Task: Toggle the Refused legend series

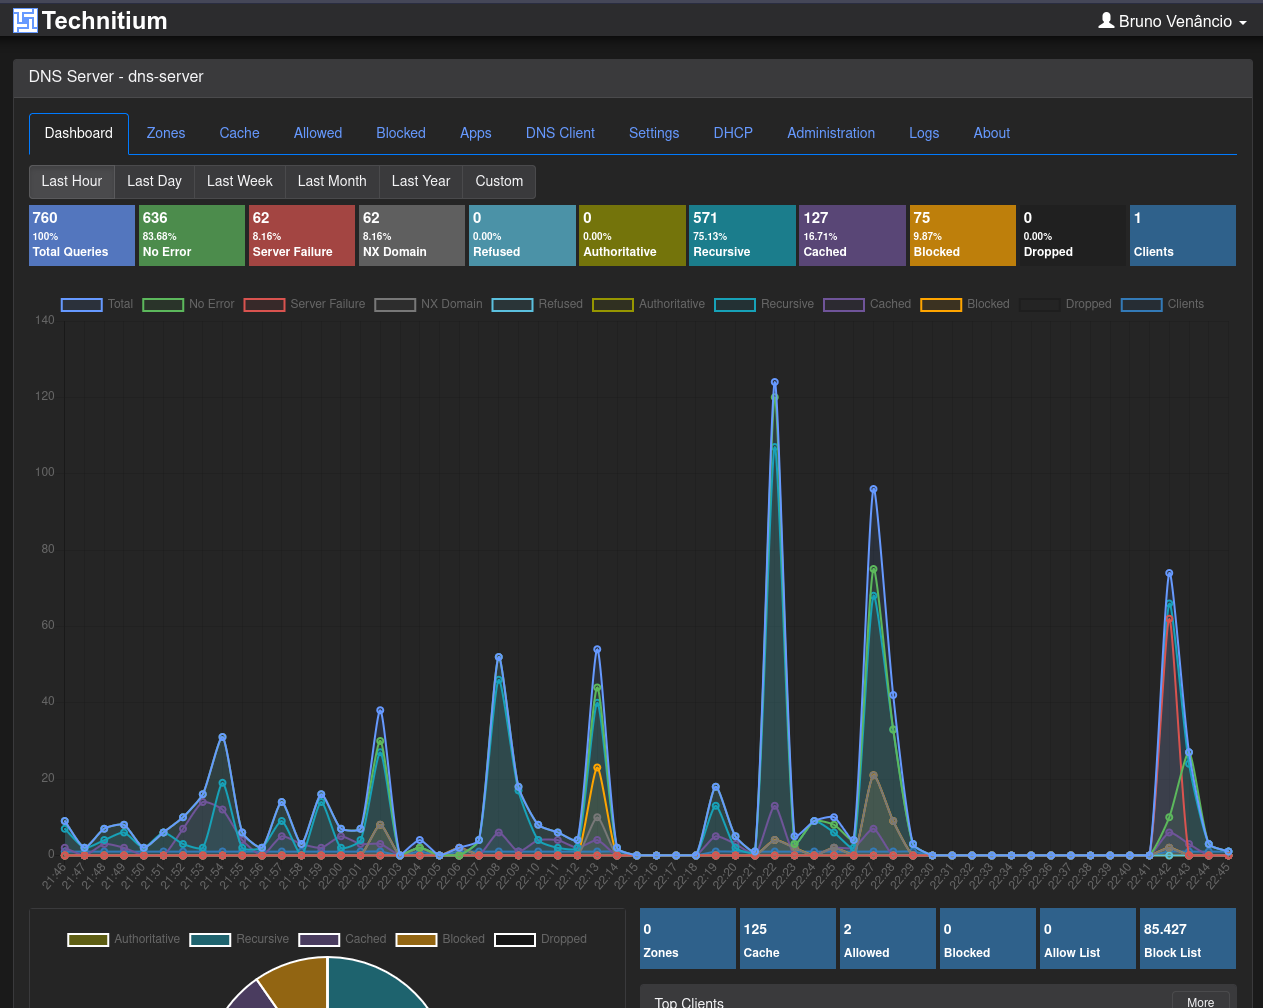Action: [x=537, y=304]
